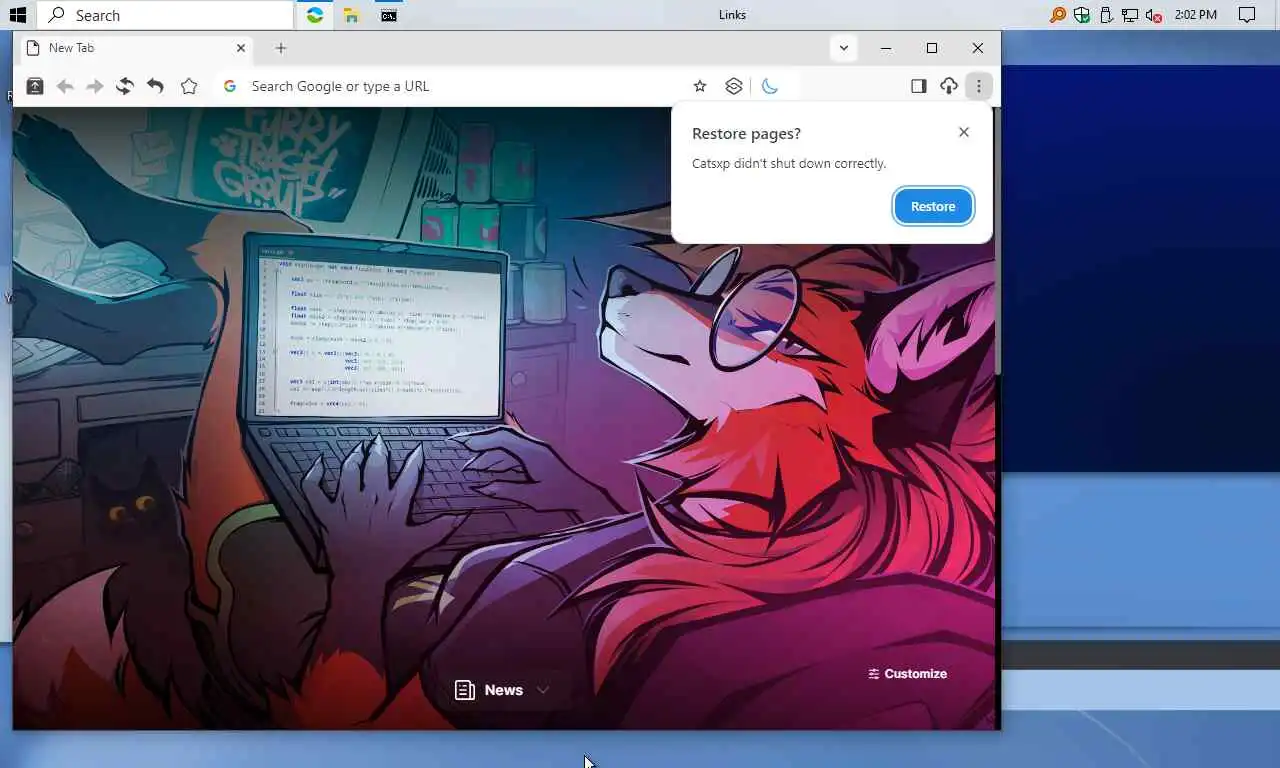Click the Links toolbar label on taskbar
The width and height of the screenshot is (1280, 768).
[732, 15]
